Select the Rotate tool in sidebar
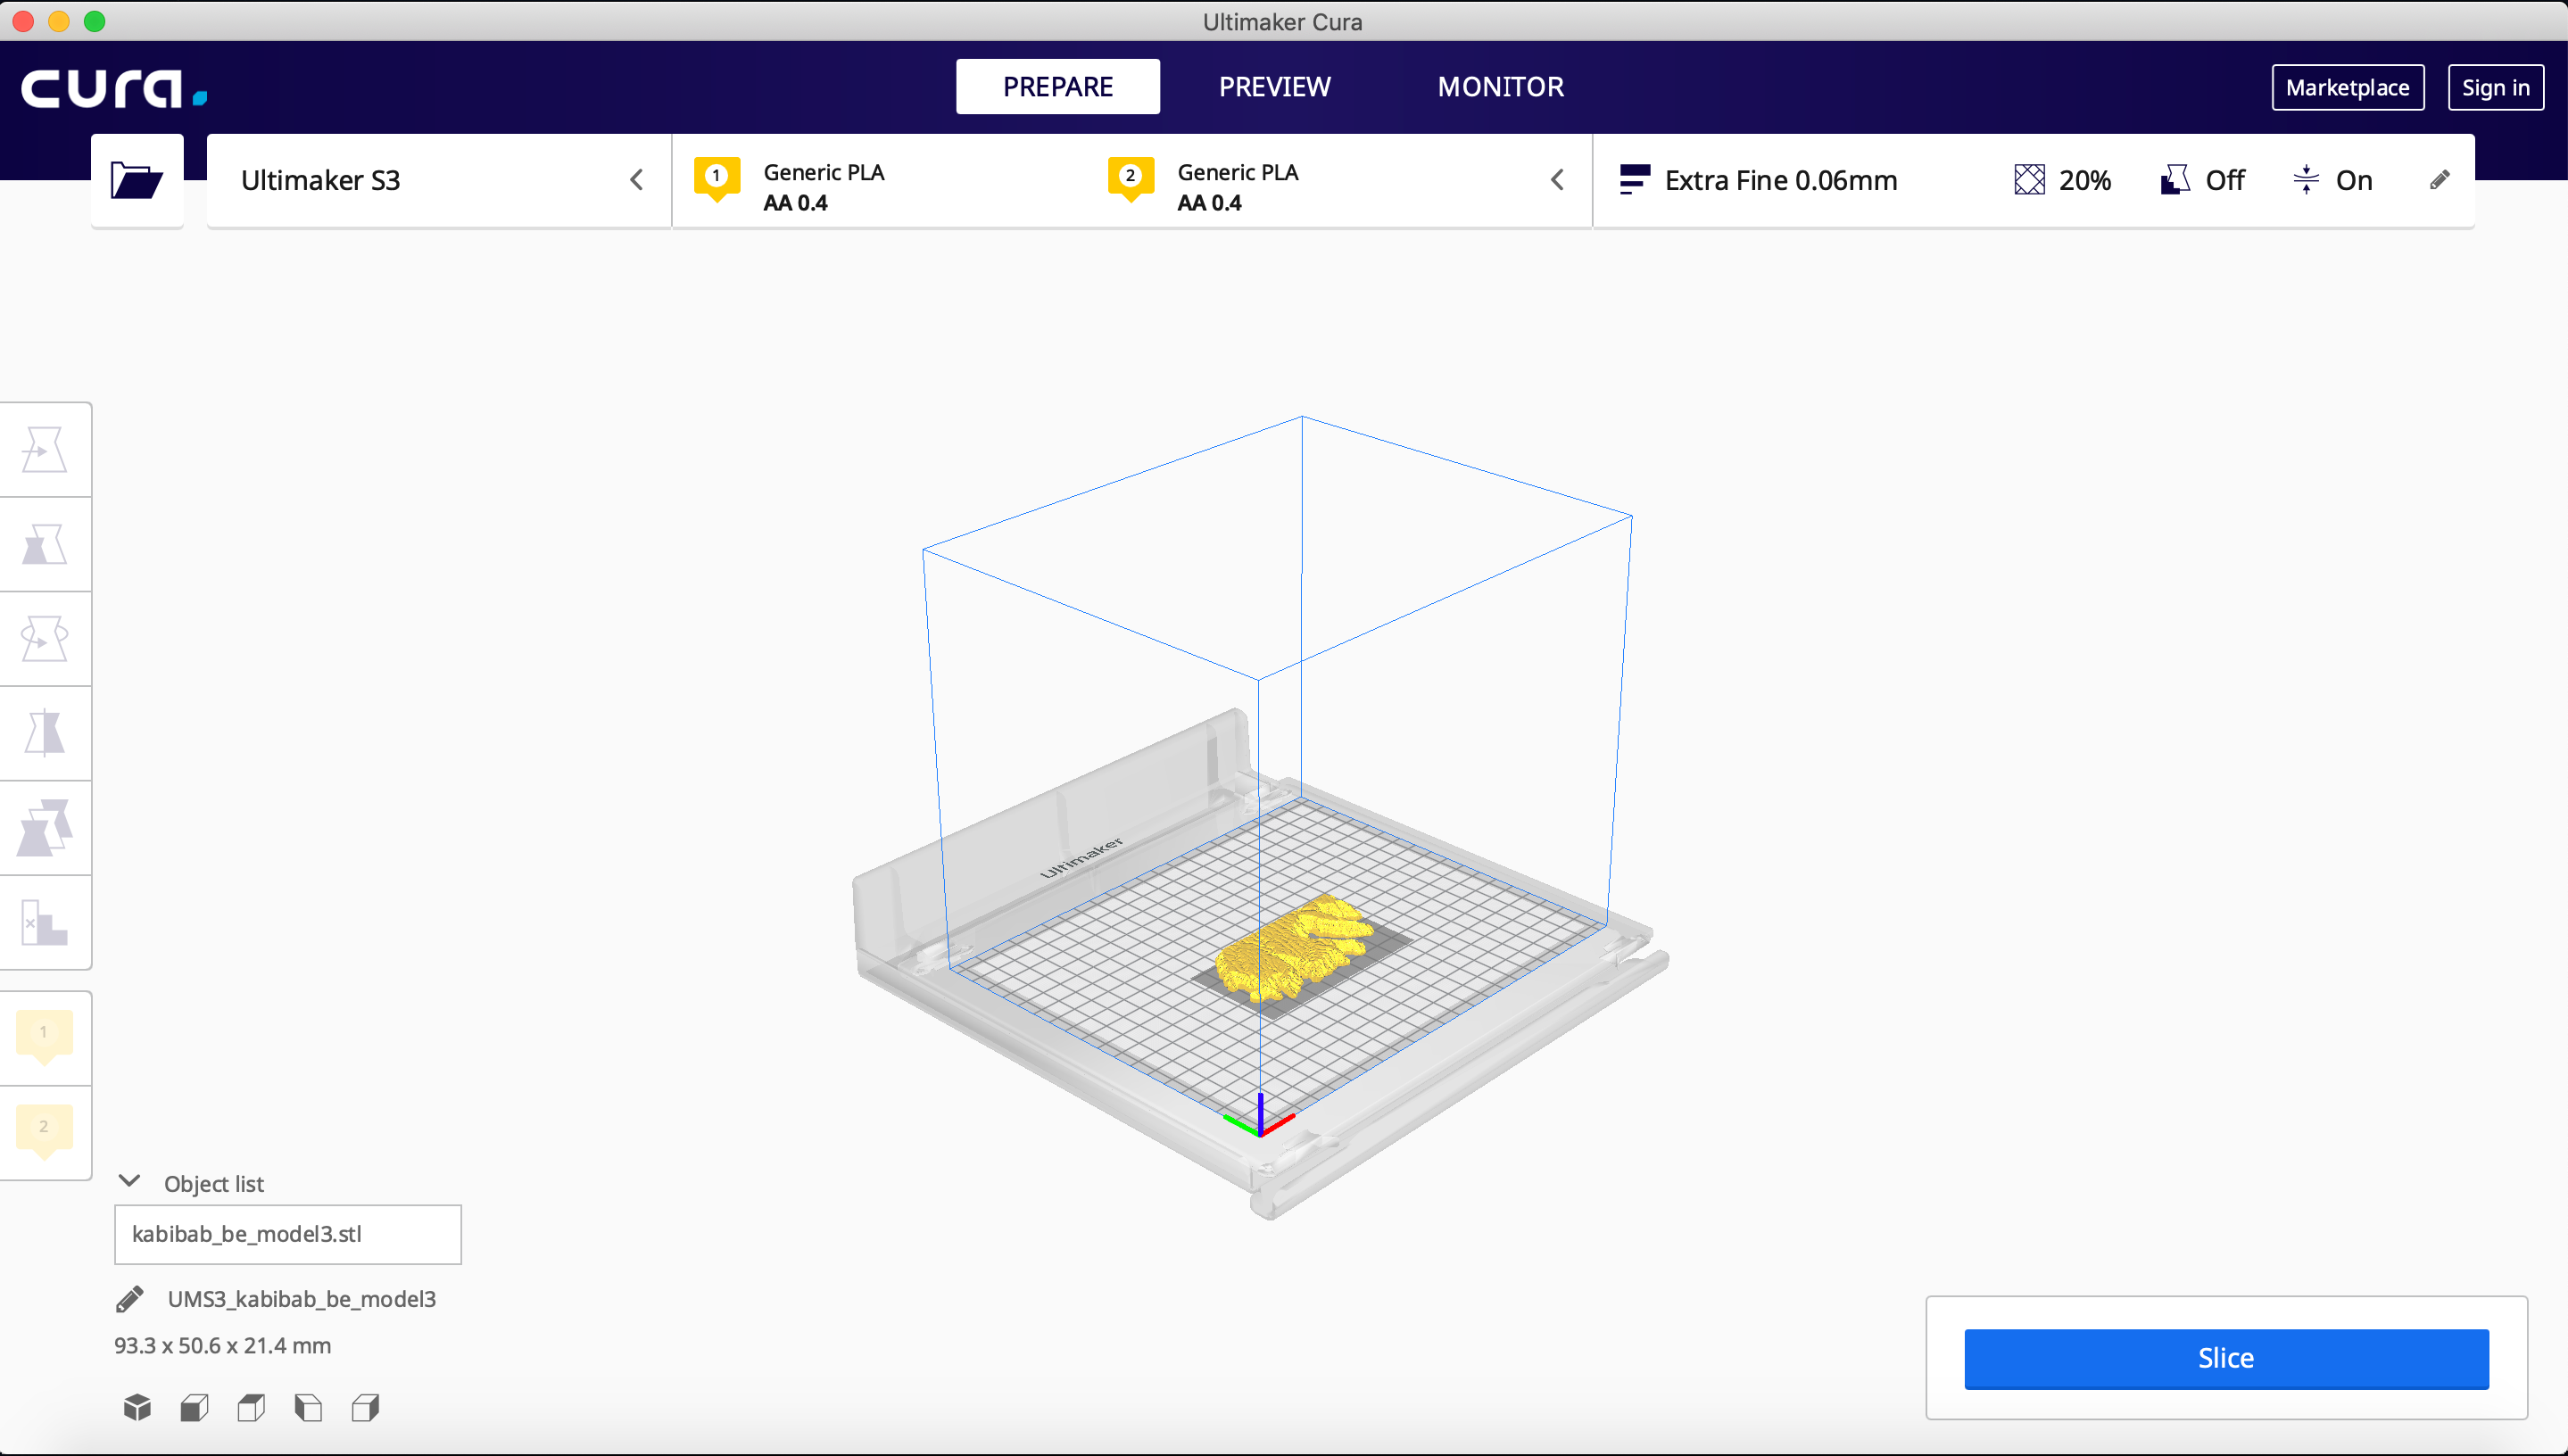The image size is (2568, 1456). [x=45, y=639]
